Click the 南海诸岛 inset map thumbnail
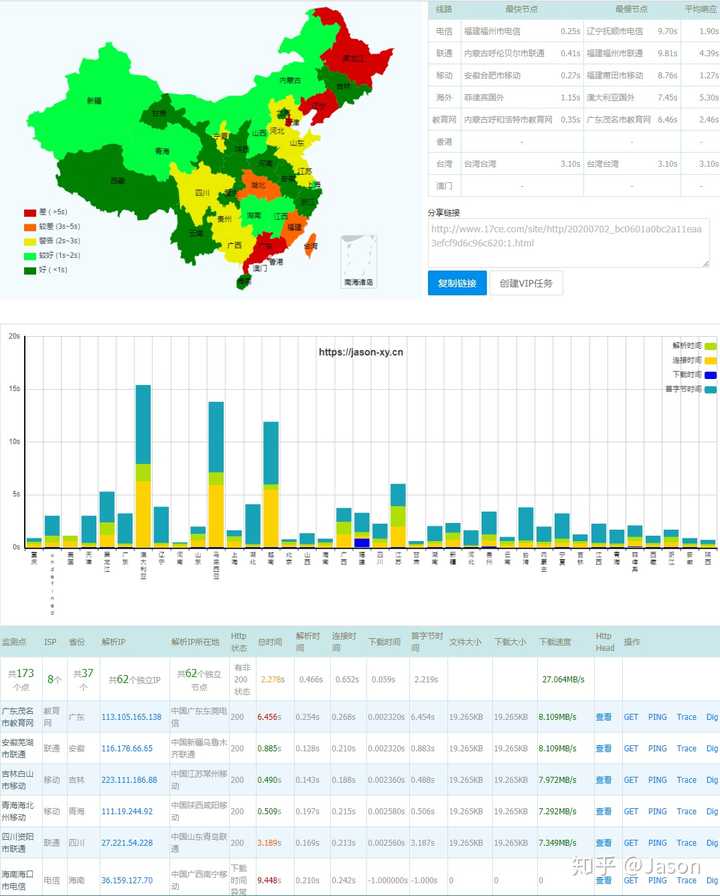Viewport: 720px width, 896px height. point(357,261)
